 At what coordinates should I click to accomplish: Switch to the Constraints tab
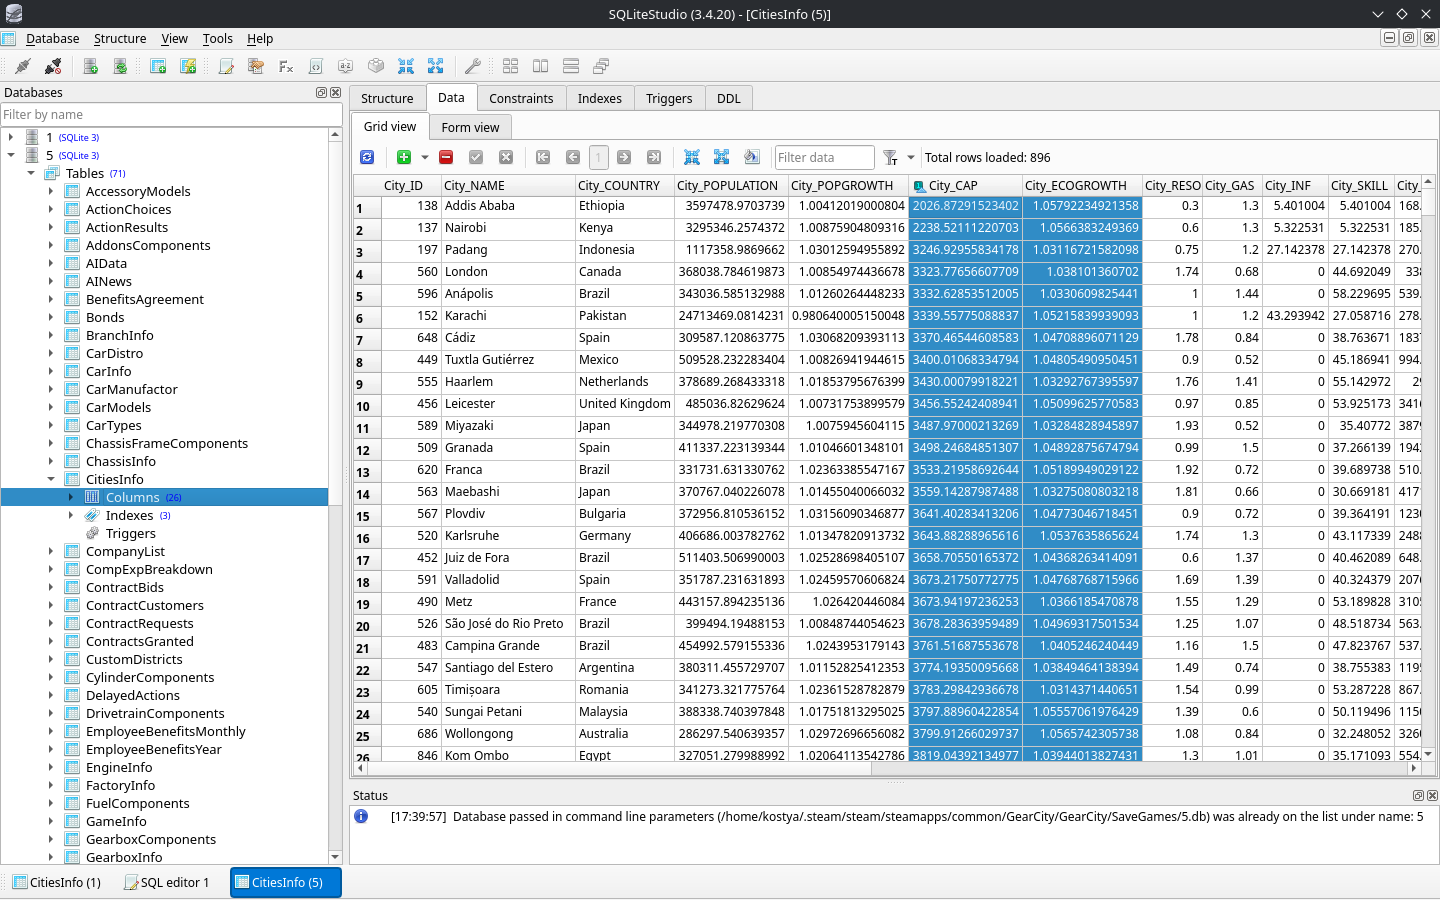coord(521,98)
